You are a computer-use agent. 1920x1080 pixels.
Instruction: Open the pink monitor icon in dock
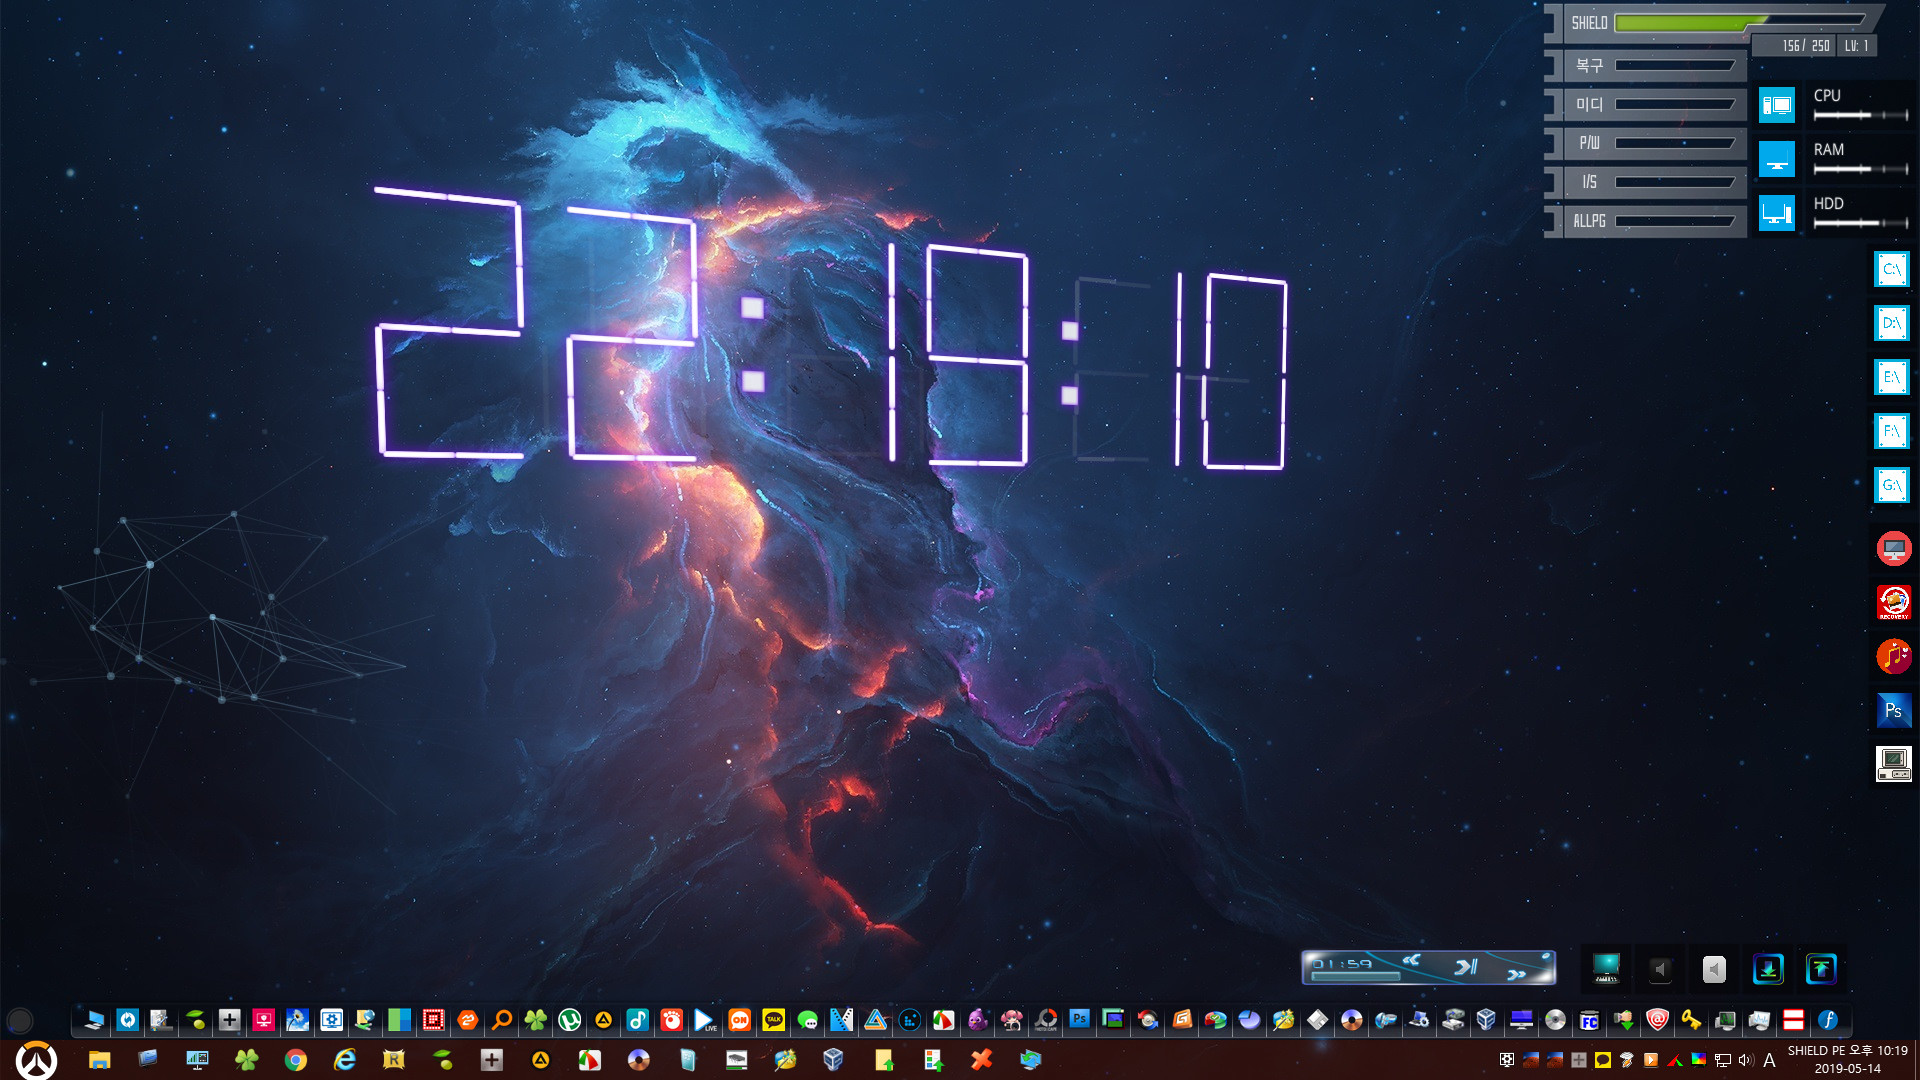pos(263,1020)
